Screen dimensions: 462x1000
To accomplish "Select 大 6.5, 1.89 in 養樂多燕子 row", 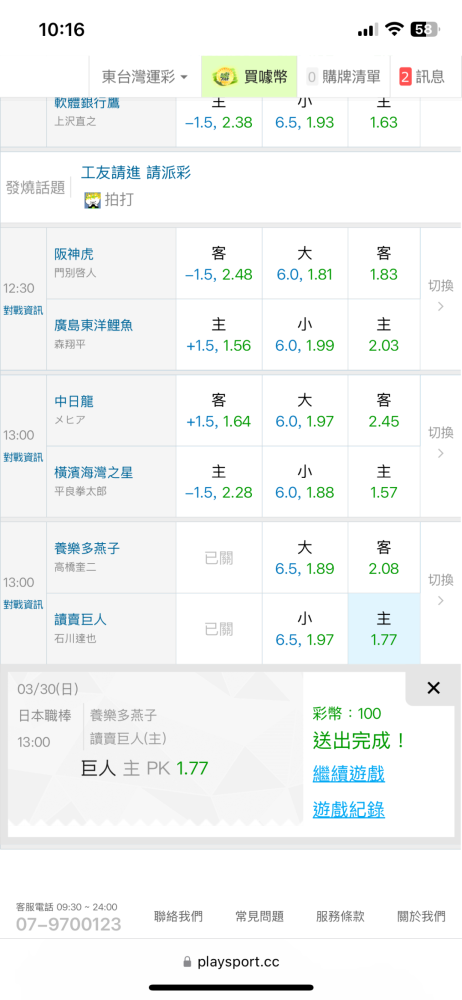I will [x=304, y=558].
